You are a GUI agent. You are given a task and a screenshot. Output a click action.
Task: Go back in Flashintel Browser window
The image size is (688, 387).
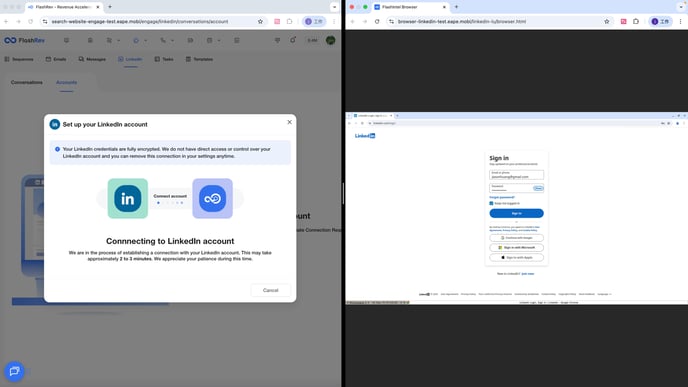(x=352, y=21)
